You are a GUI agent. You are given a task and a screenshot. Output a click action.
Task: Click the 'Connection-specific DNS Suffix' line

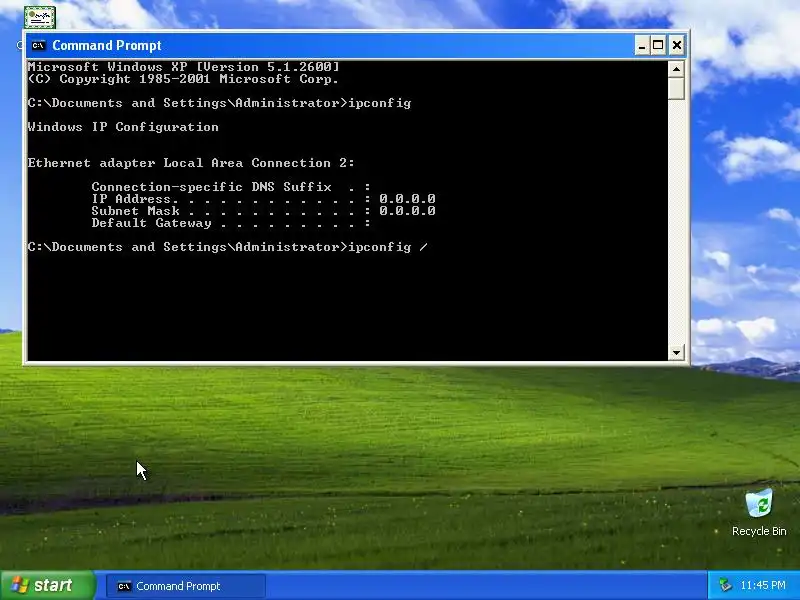231,187
